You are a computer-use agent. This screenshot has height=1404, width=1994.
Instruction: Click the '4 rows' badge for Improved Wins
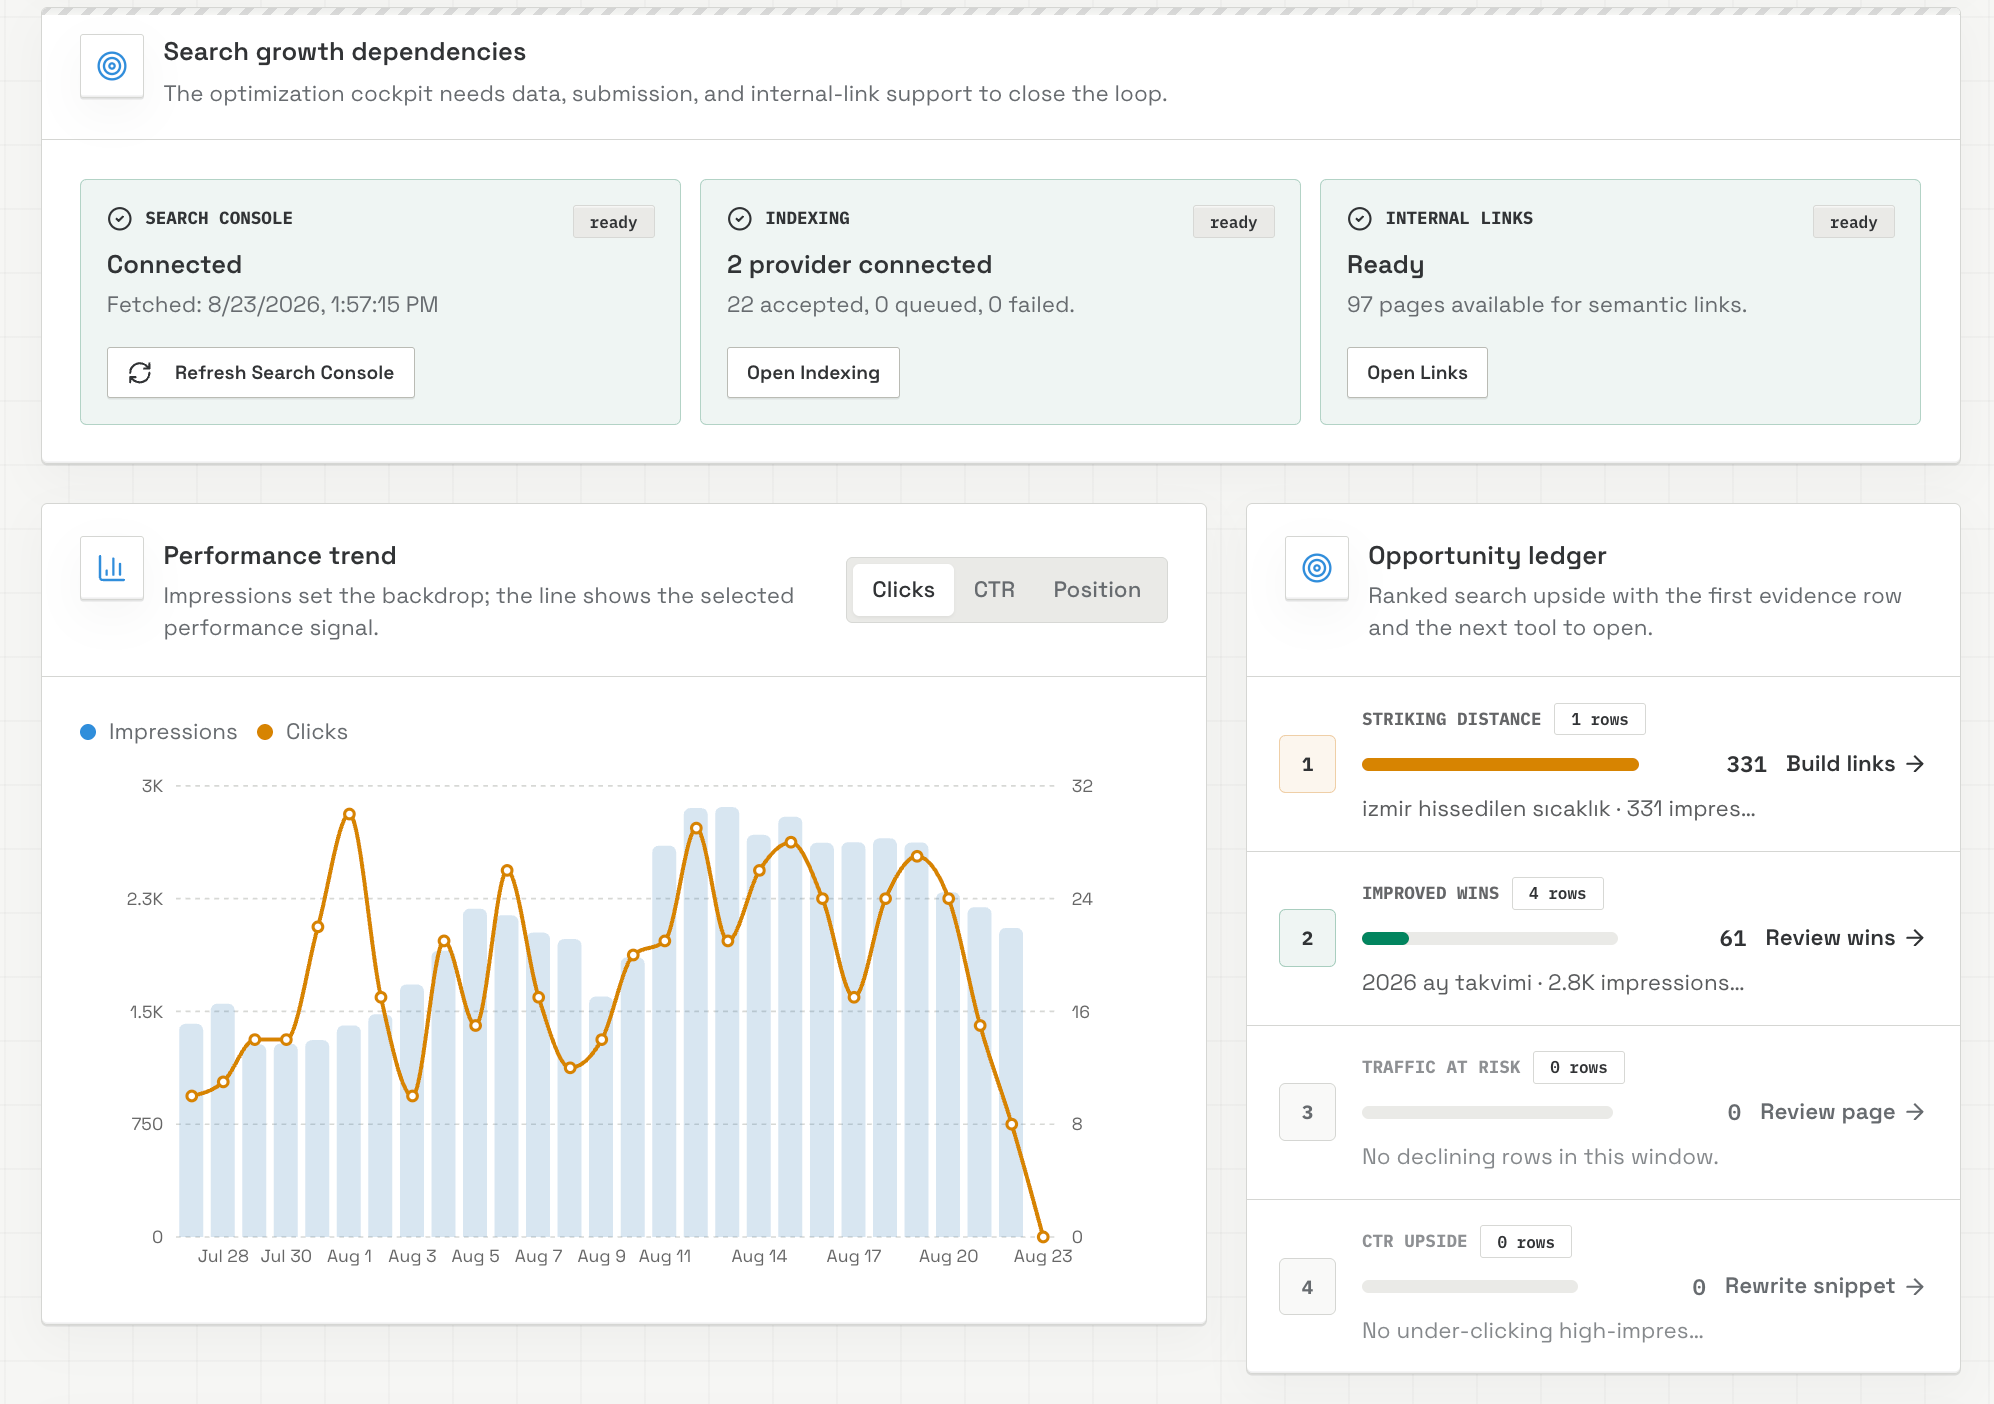[1557, 893]
